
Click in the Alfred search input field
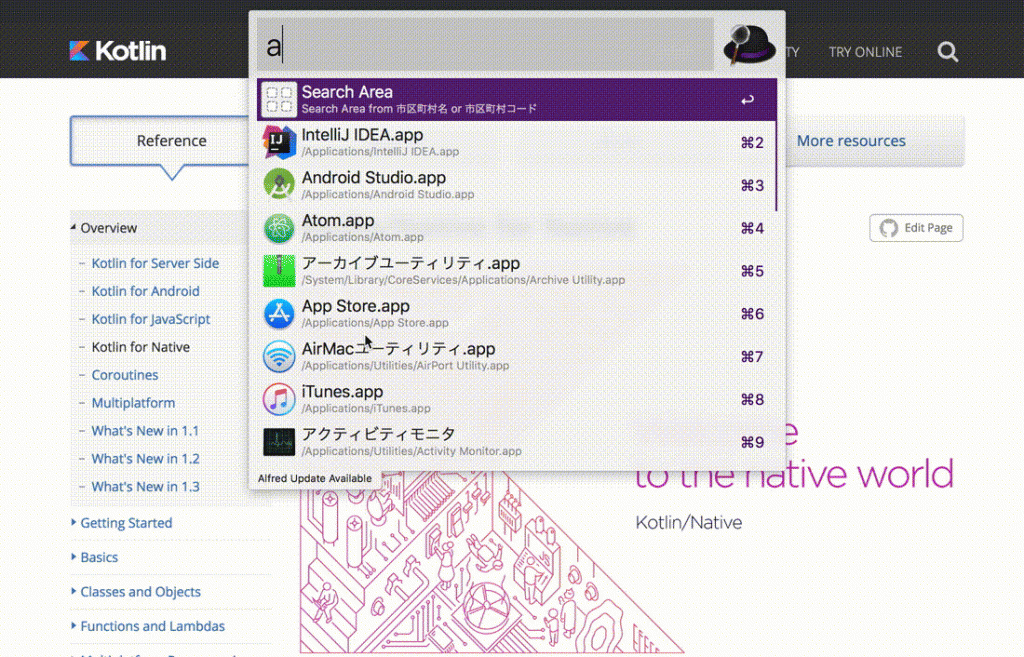[x=485, y=45]
